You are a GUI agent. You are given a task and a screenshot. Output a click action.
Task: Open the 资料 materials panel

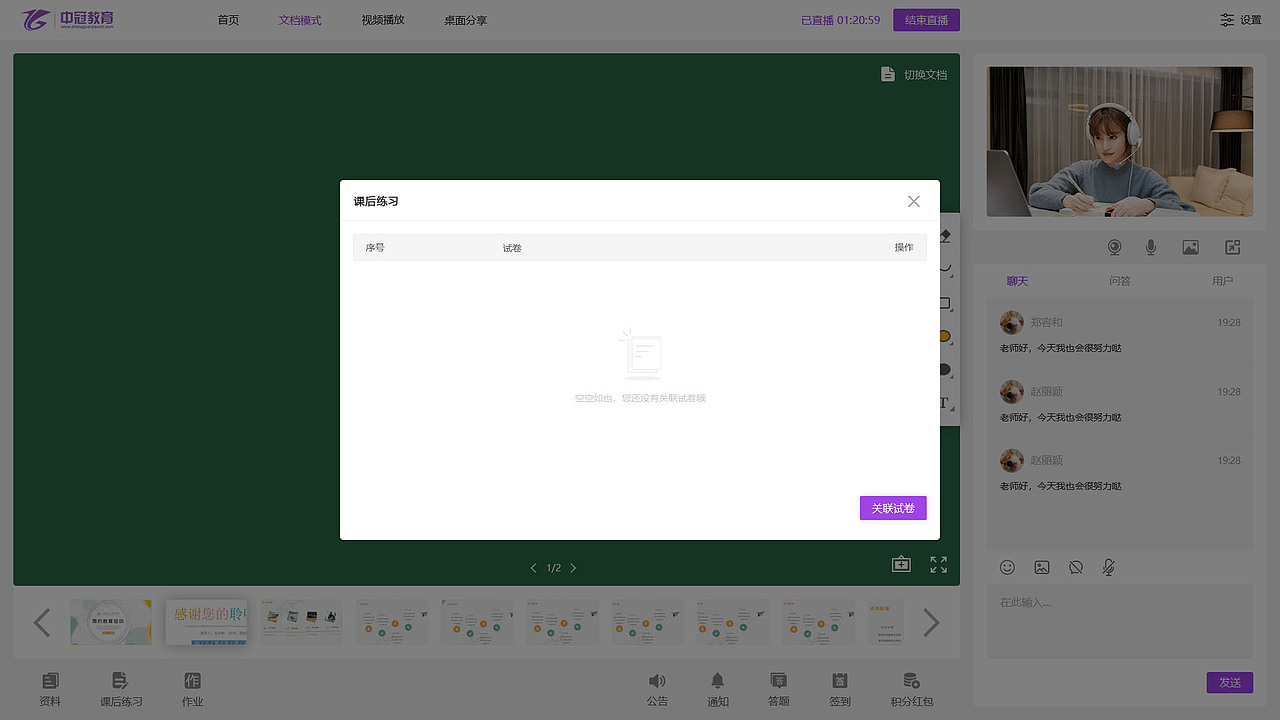click(50, 689)
